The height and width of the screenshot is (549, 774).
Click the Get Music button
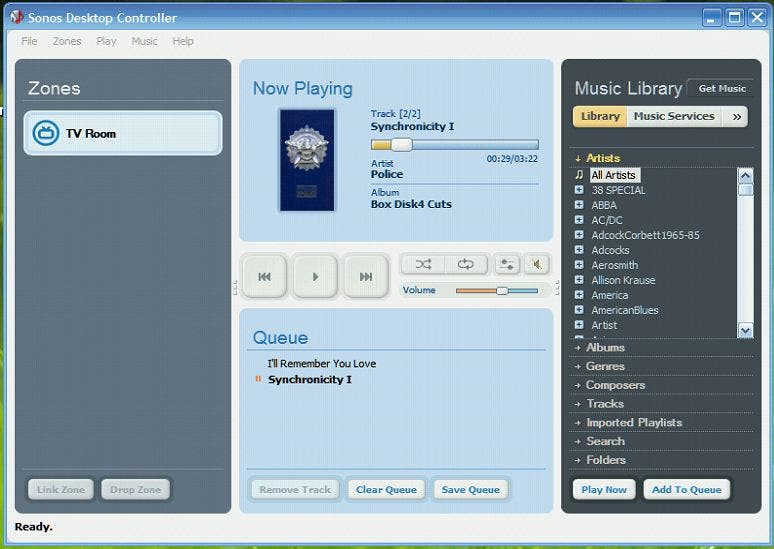pyautogui.click(x=722, y=89)
